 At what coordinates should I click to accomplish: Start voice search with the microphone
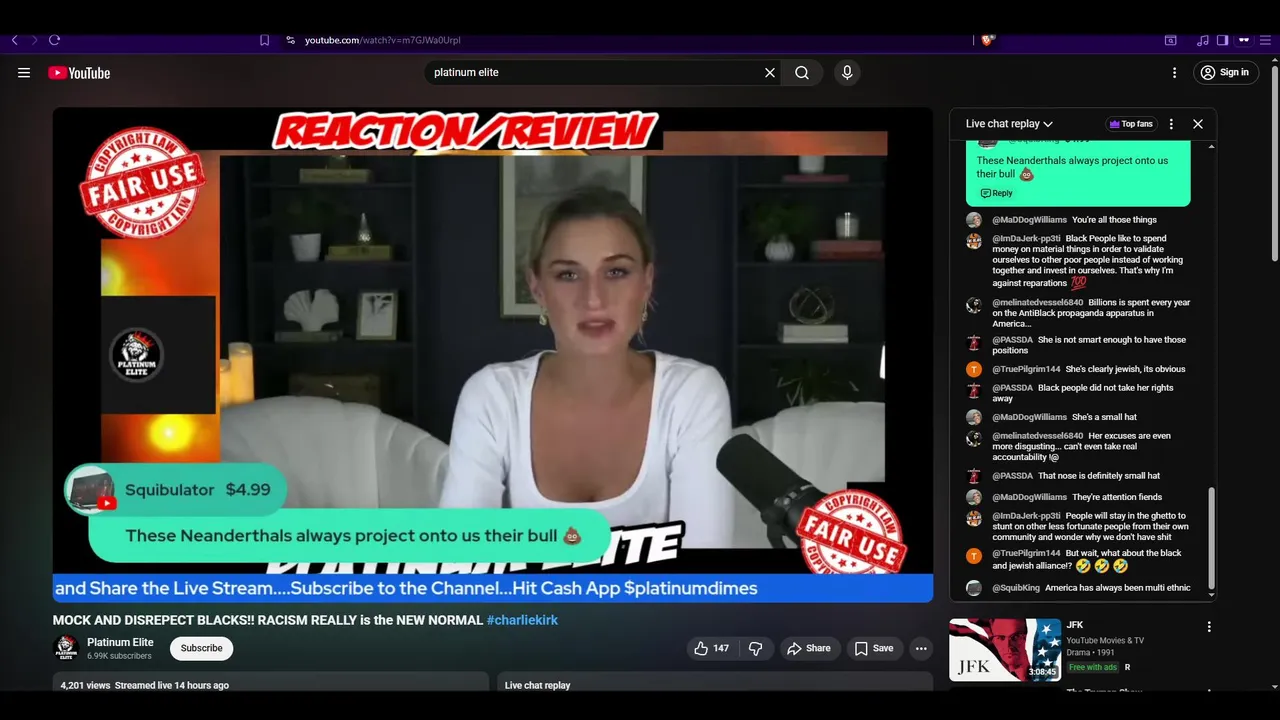coord(847,72)
